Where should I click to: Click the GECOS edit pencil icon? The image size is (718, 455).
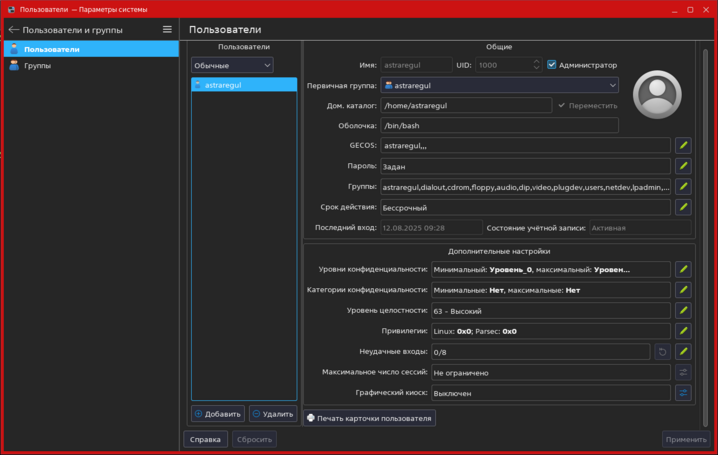coord(683,146)
